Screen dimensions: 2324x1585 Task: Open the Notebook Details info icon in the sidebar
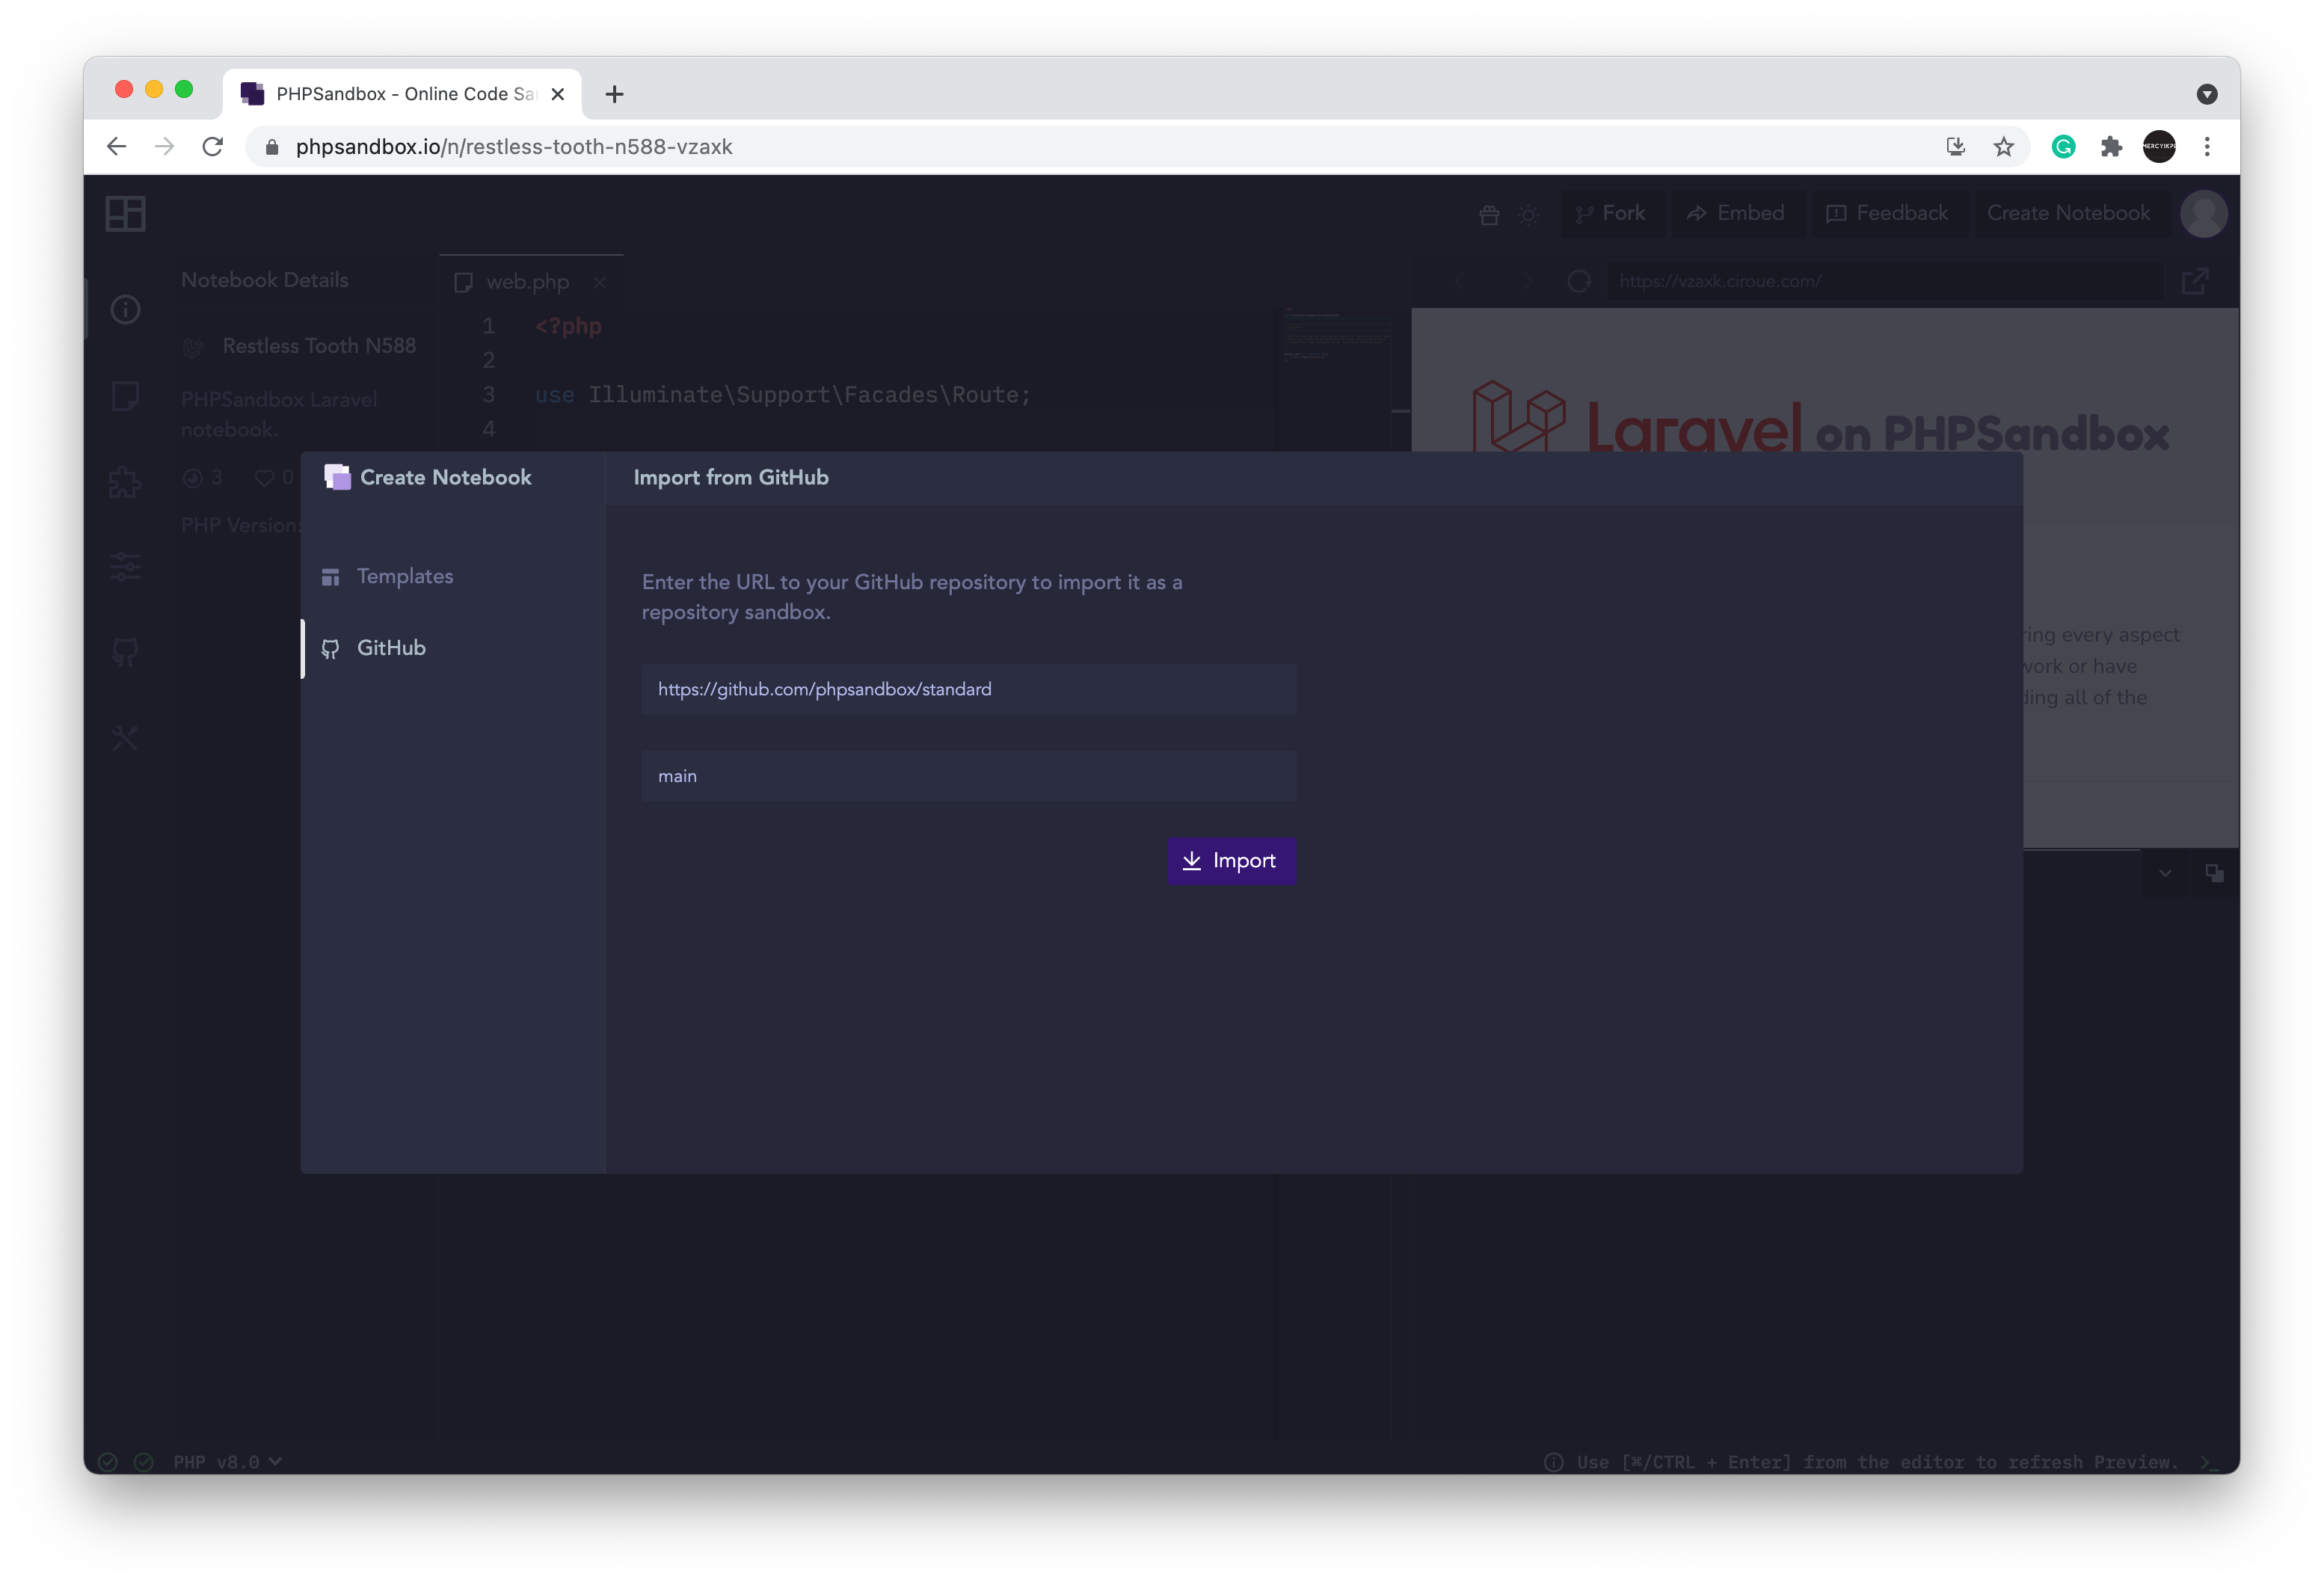click(x=126, y=310)
